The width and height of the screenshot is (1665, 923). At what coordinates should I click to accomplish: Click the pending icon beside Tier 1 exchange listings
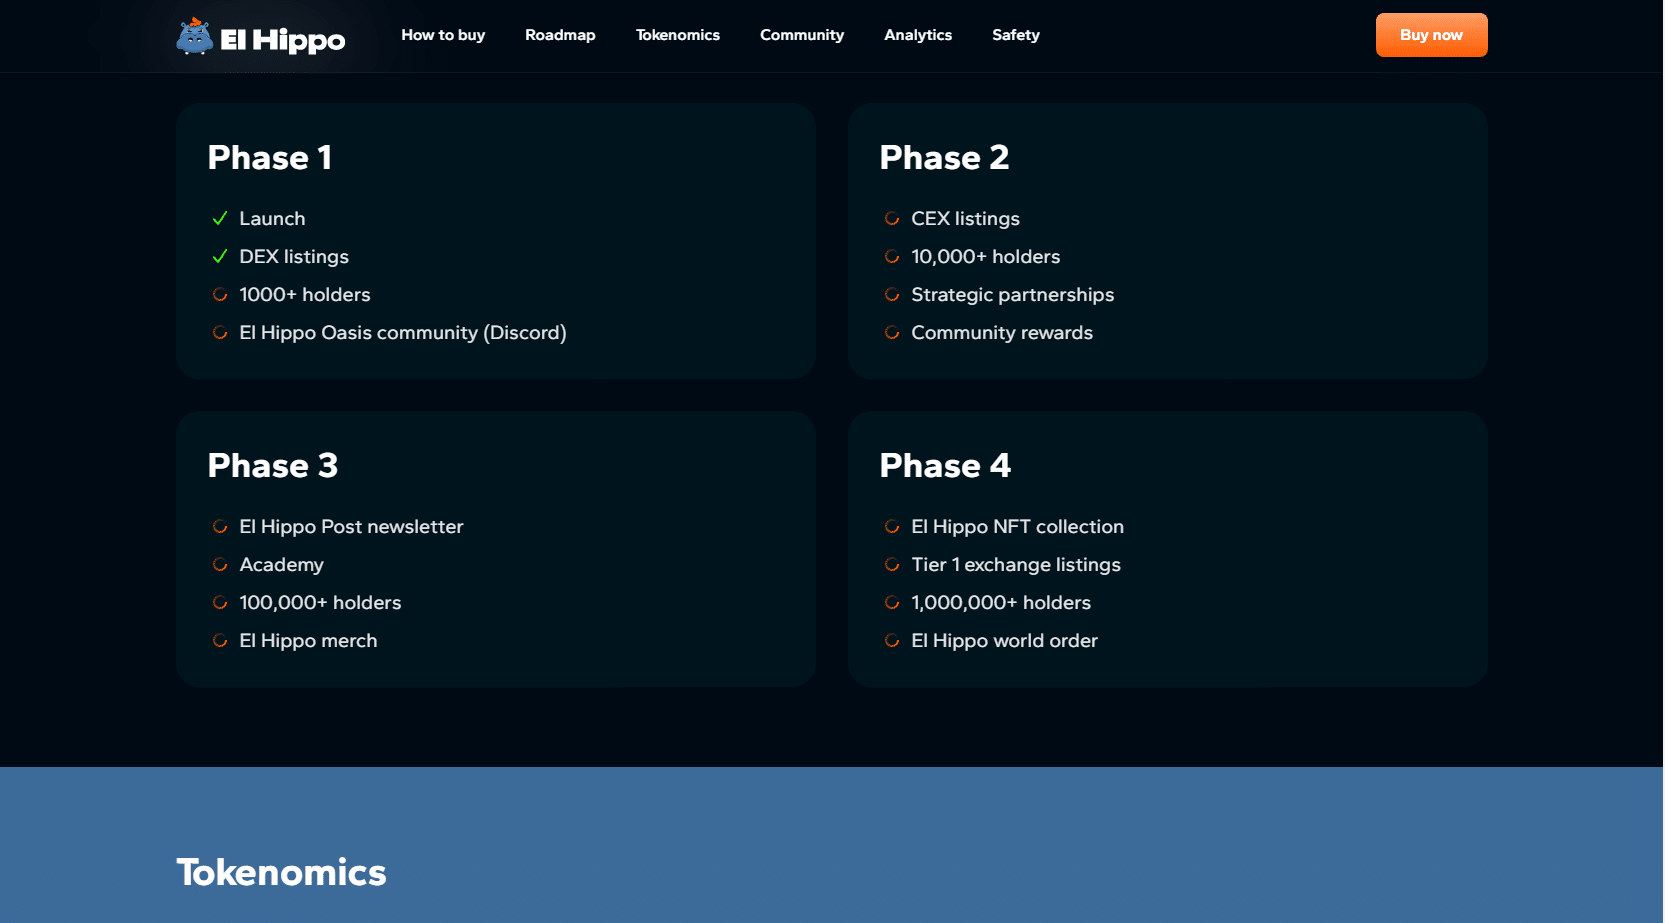(892, 564)
